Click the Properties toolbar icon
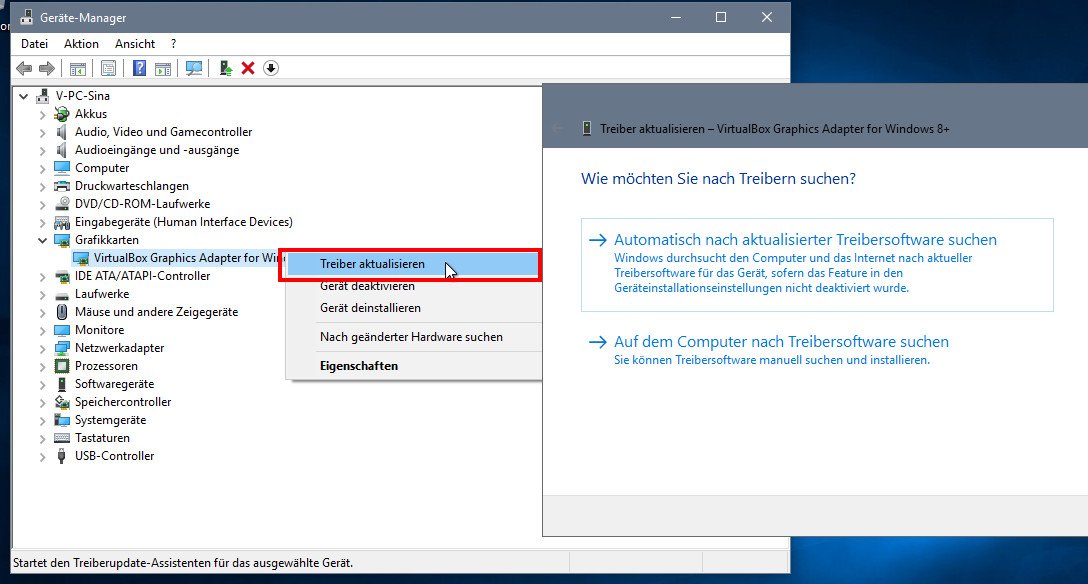Image resolution: width=1088 pixels, height=584 pixels. tap(110, 68)
